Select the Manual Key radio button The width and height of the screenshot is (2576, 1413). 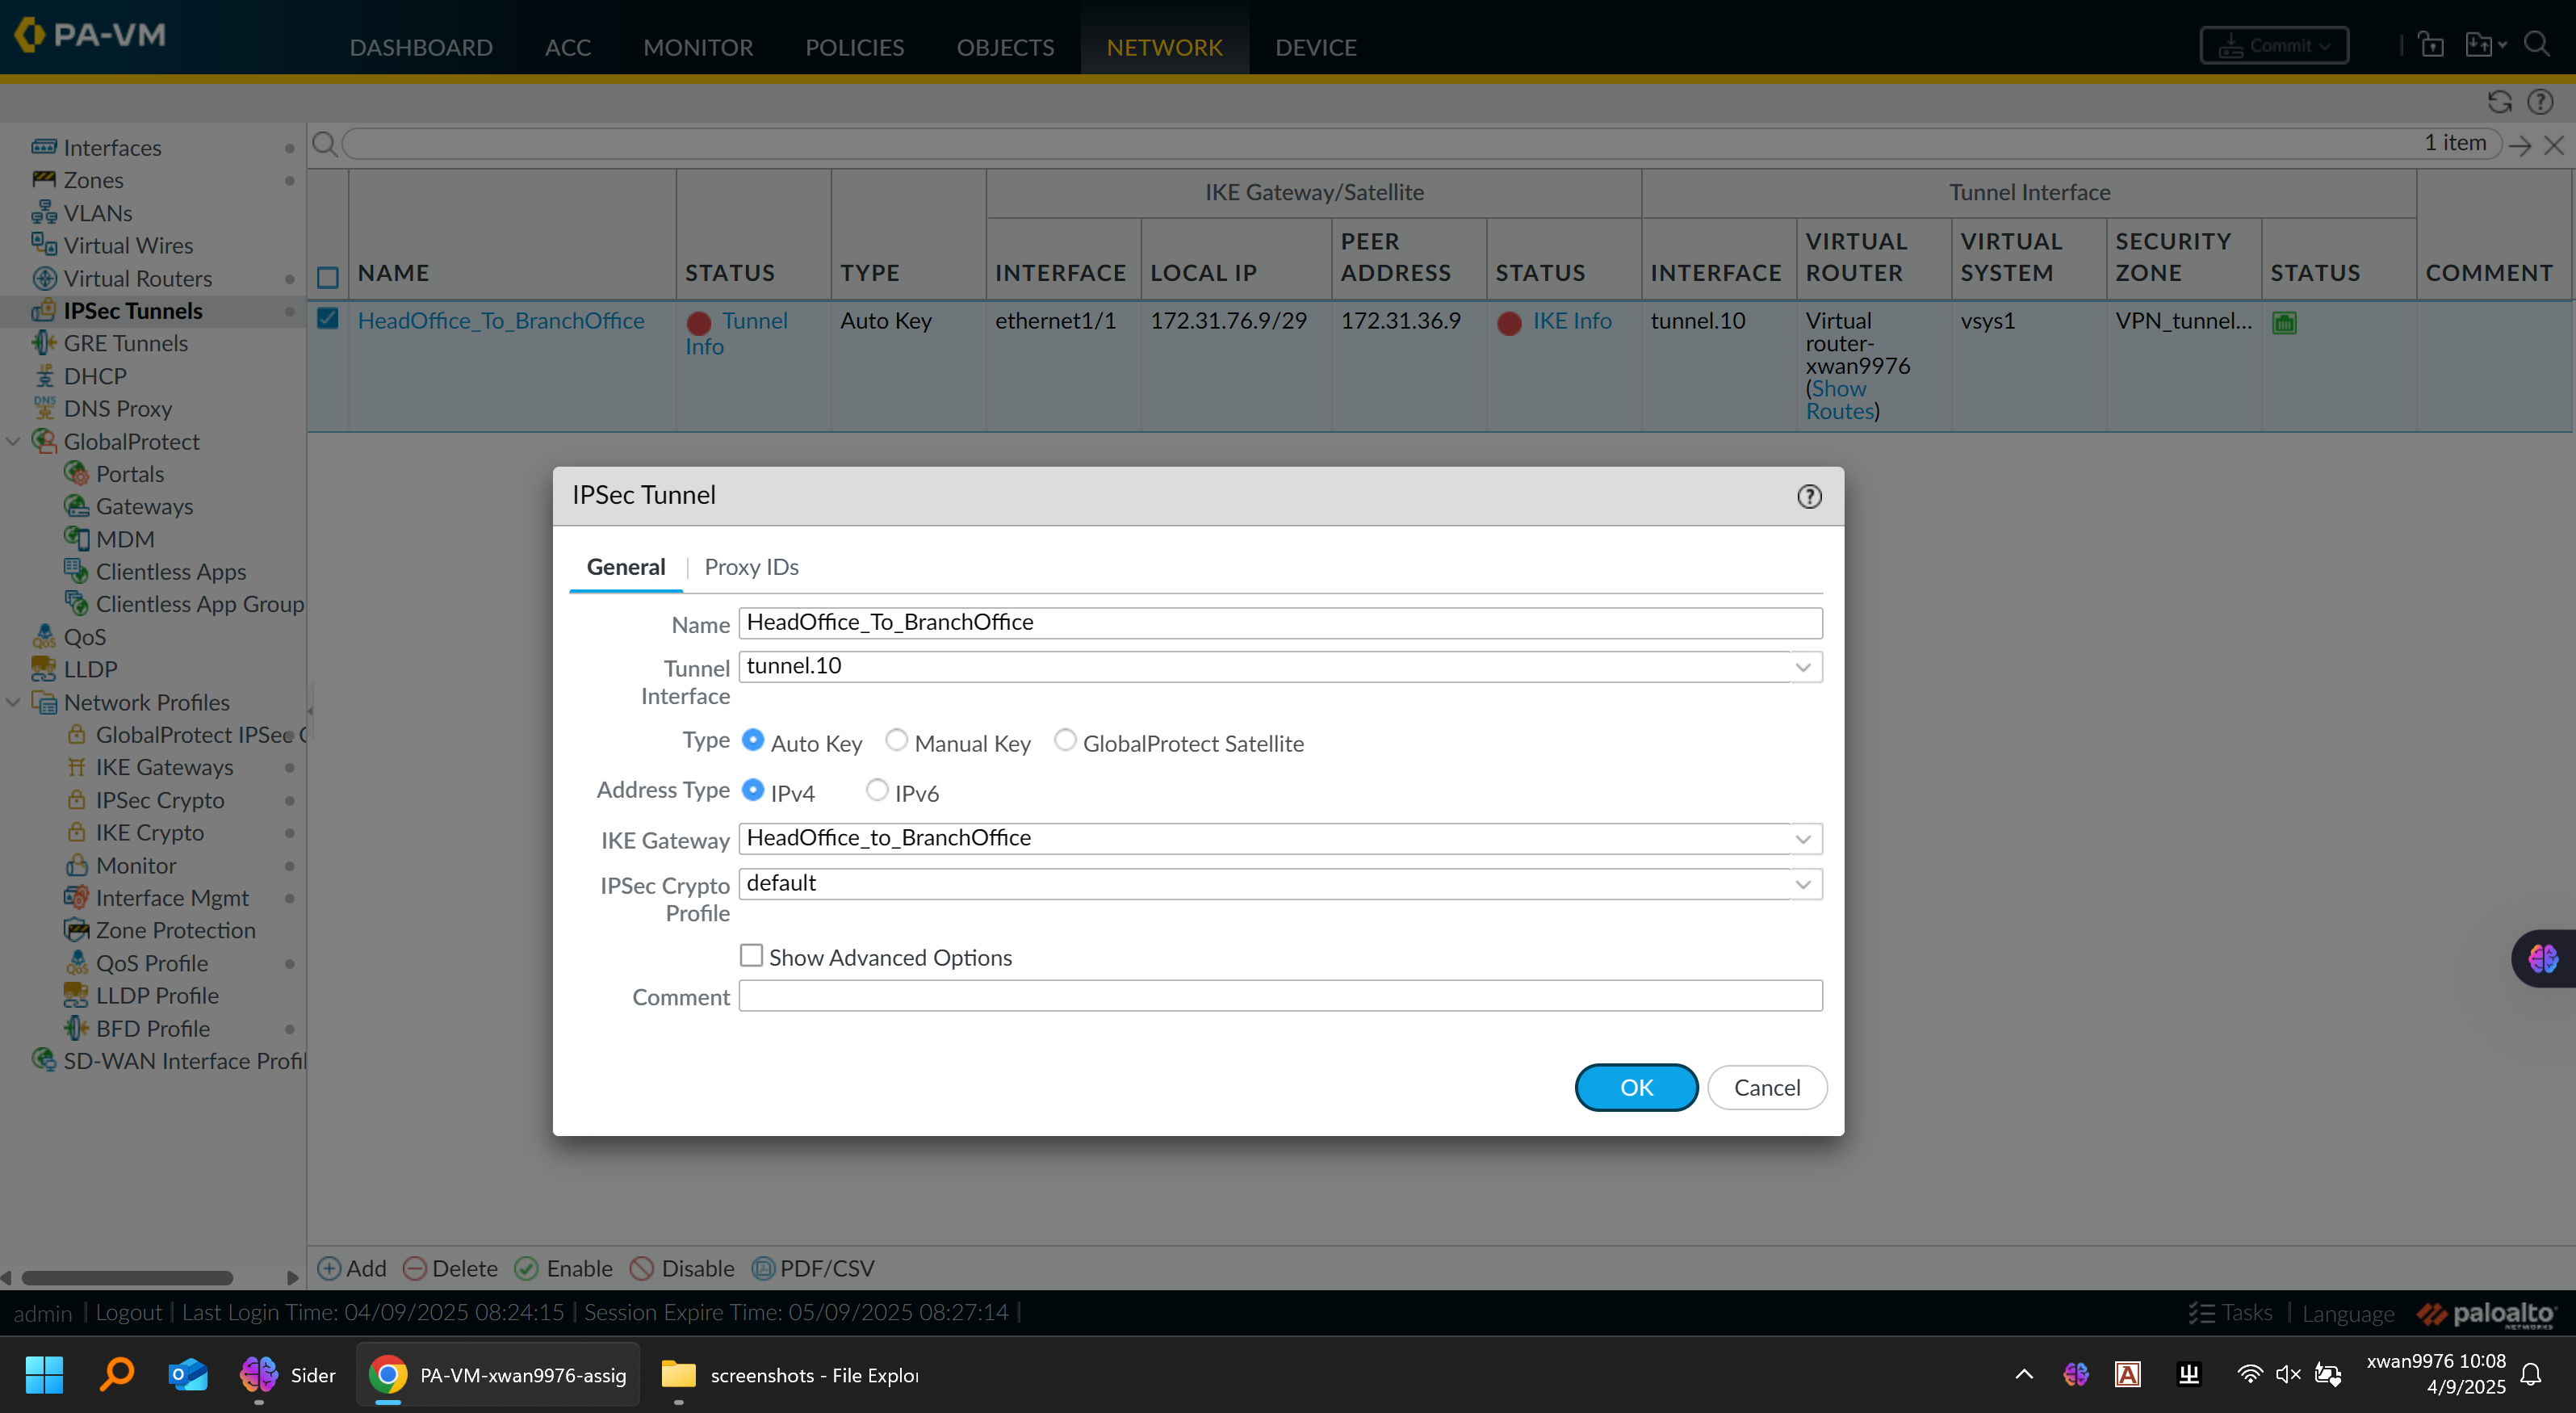[896, 740]
